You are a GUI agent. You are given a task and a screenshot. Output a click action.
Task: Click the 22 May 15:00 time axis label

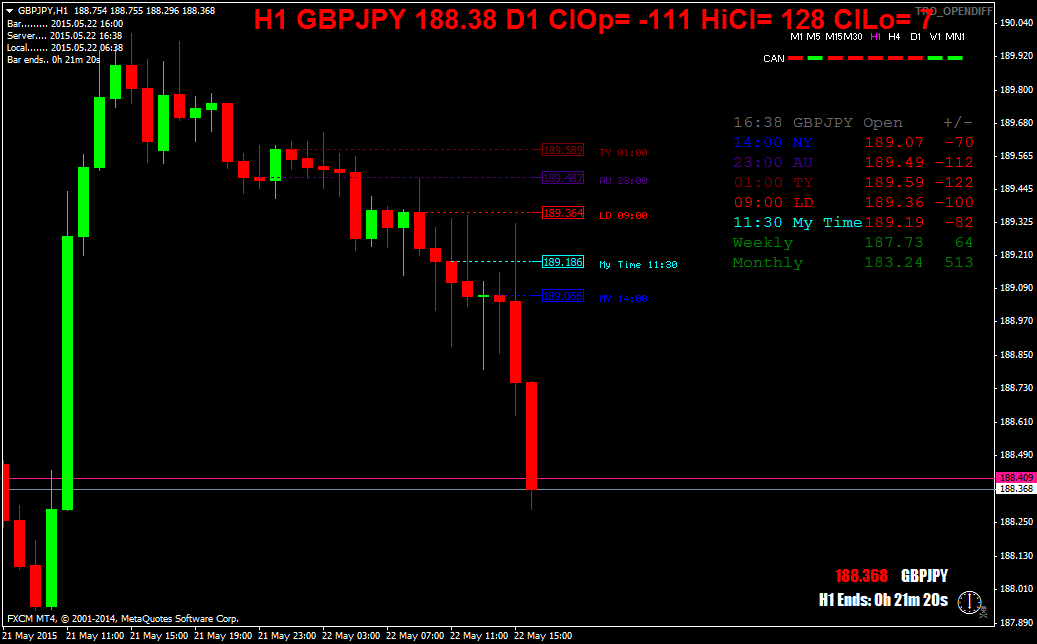543,635
